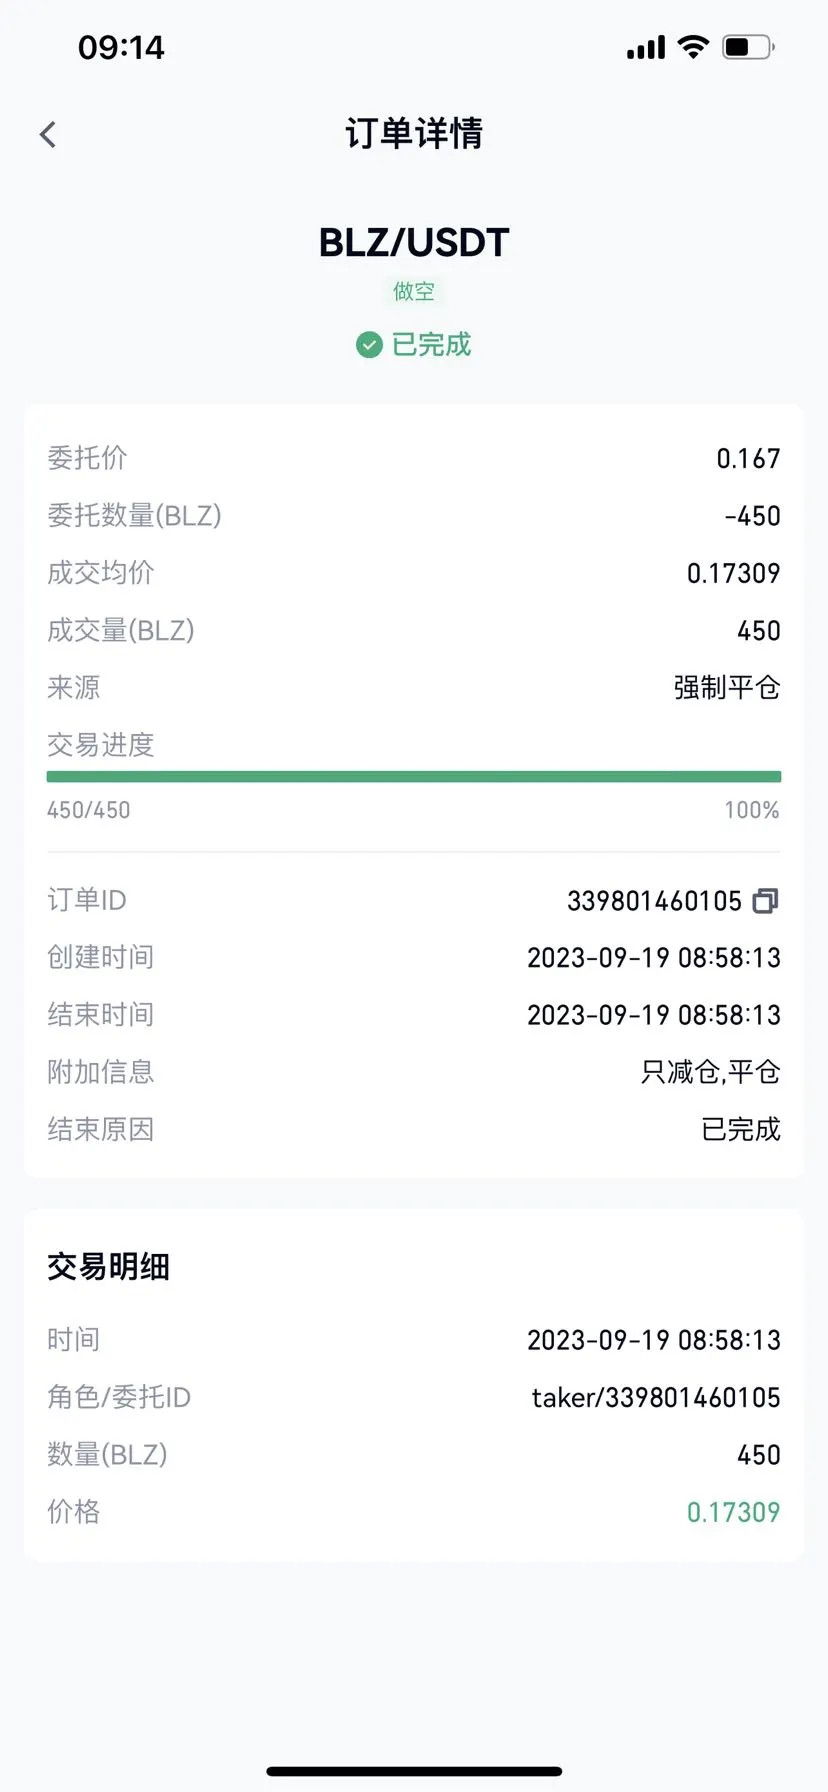This screenshot has width=828, height=1792.
Task: Tap the green price value 0.17309
Action: click(x=733, y=1512)
